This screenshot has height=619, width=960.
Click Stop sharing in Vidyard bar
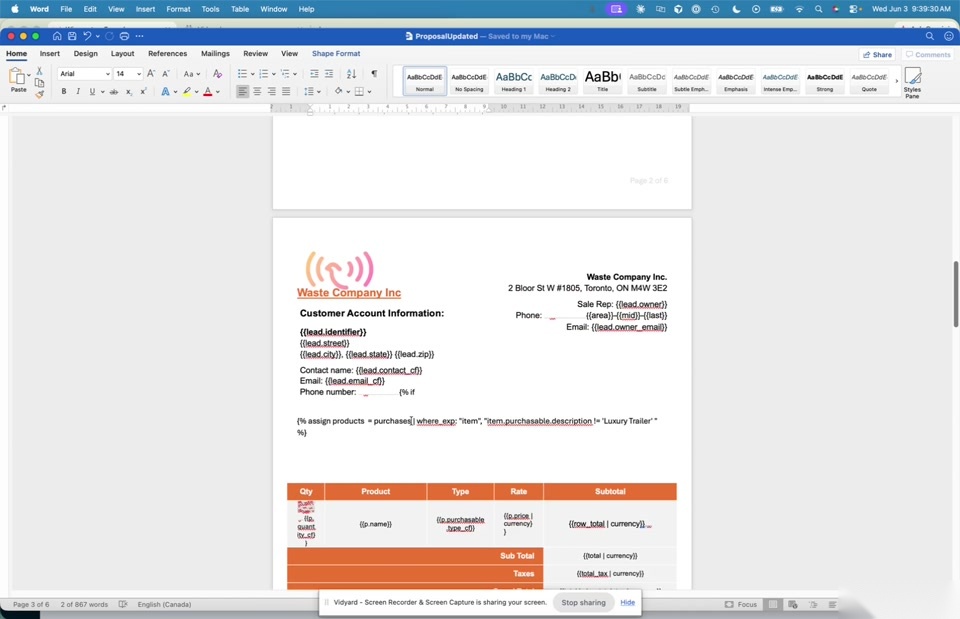583,602
